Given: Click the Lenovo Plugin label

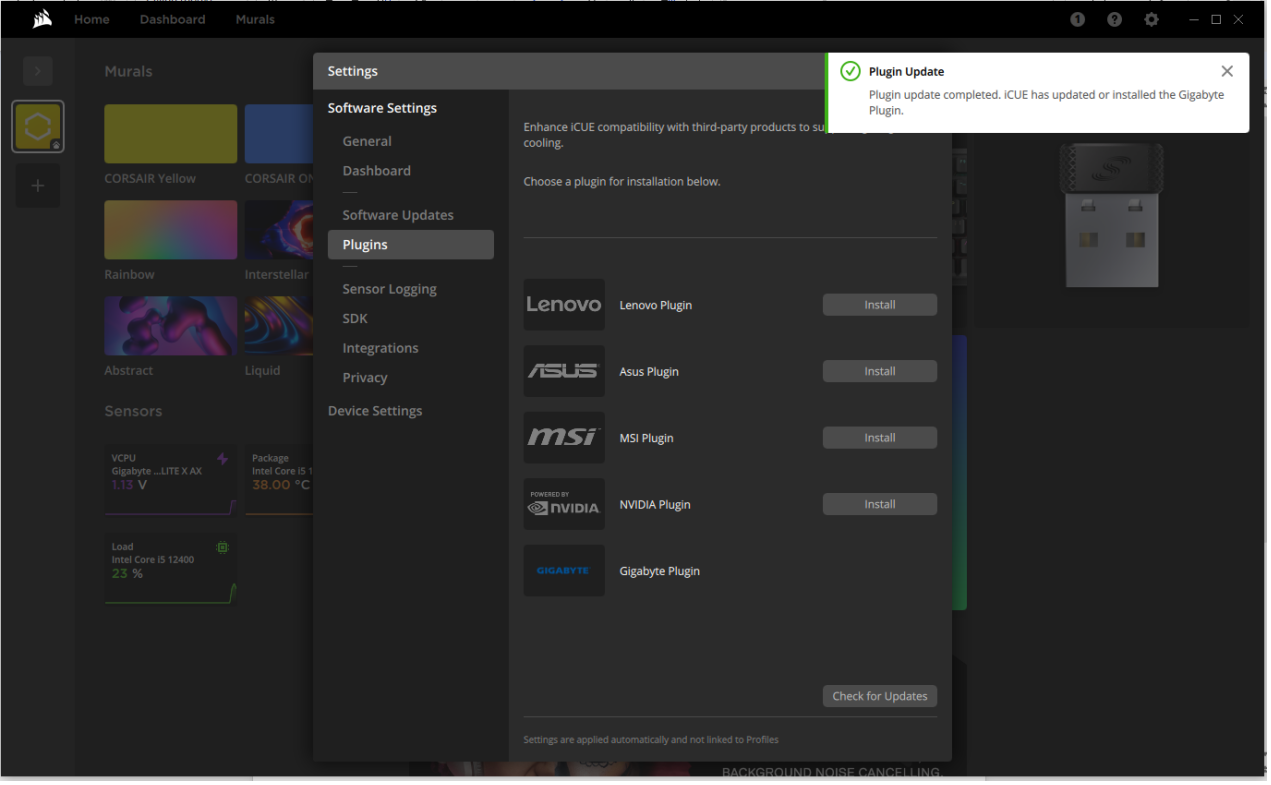Looking at the screenshot, I should click(656, 305).
